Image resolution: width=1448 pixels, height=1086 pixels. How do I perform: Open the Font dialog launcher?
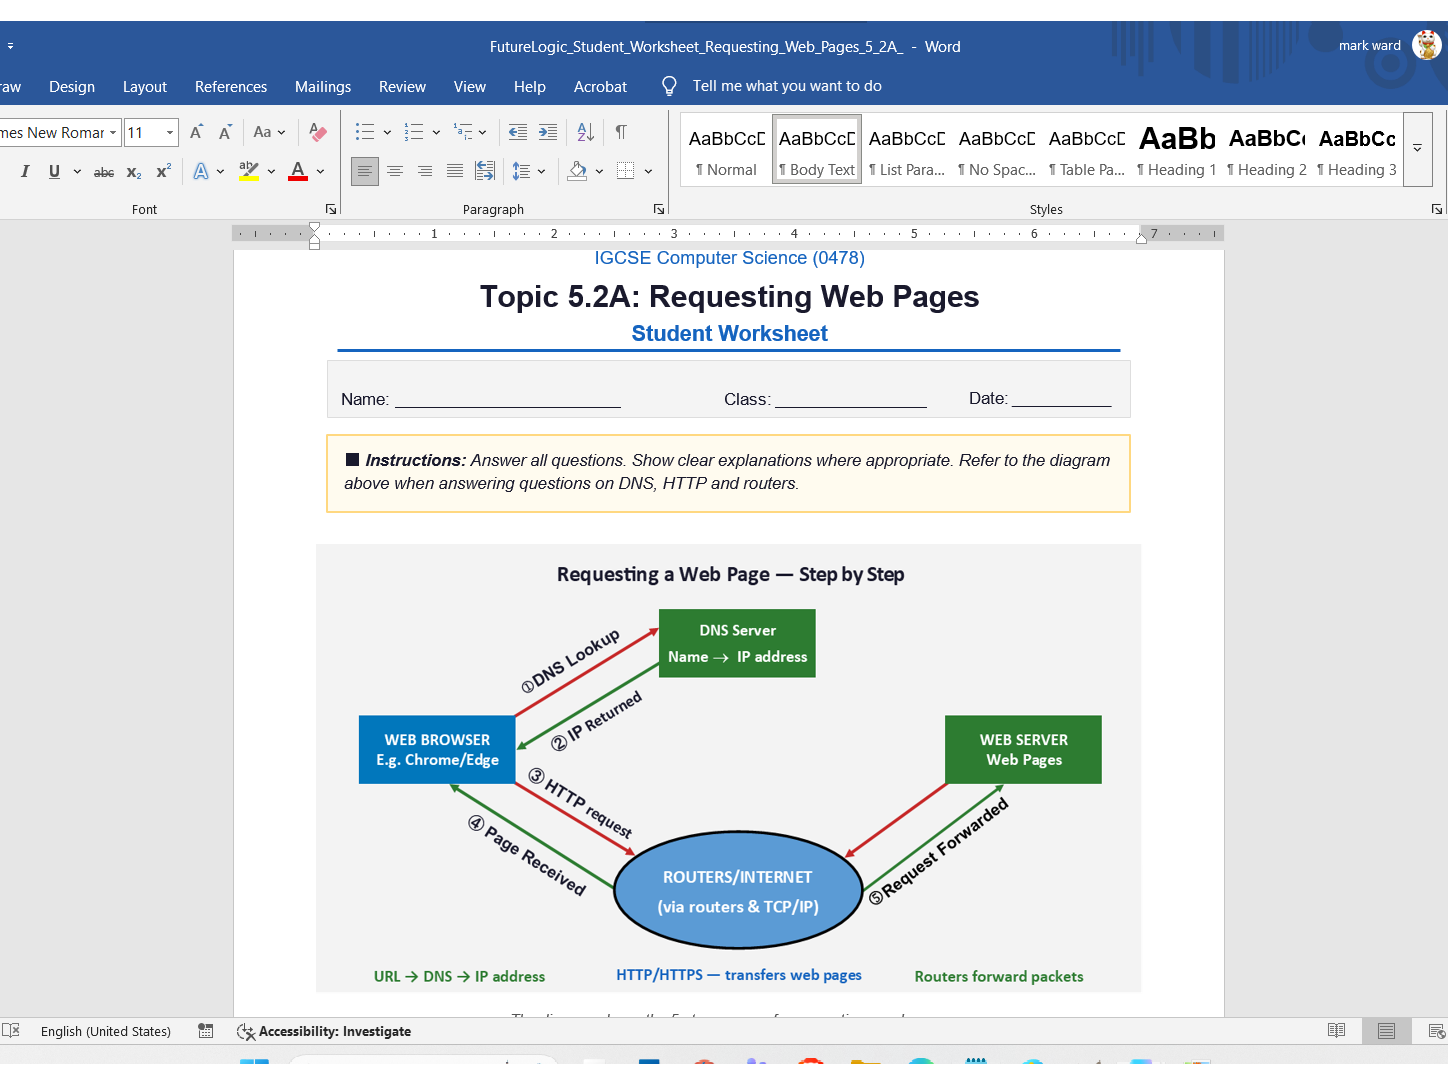331,209
